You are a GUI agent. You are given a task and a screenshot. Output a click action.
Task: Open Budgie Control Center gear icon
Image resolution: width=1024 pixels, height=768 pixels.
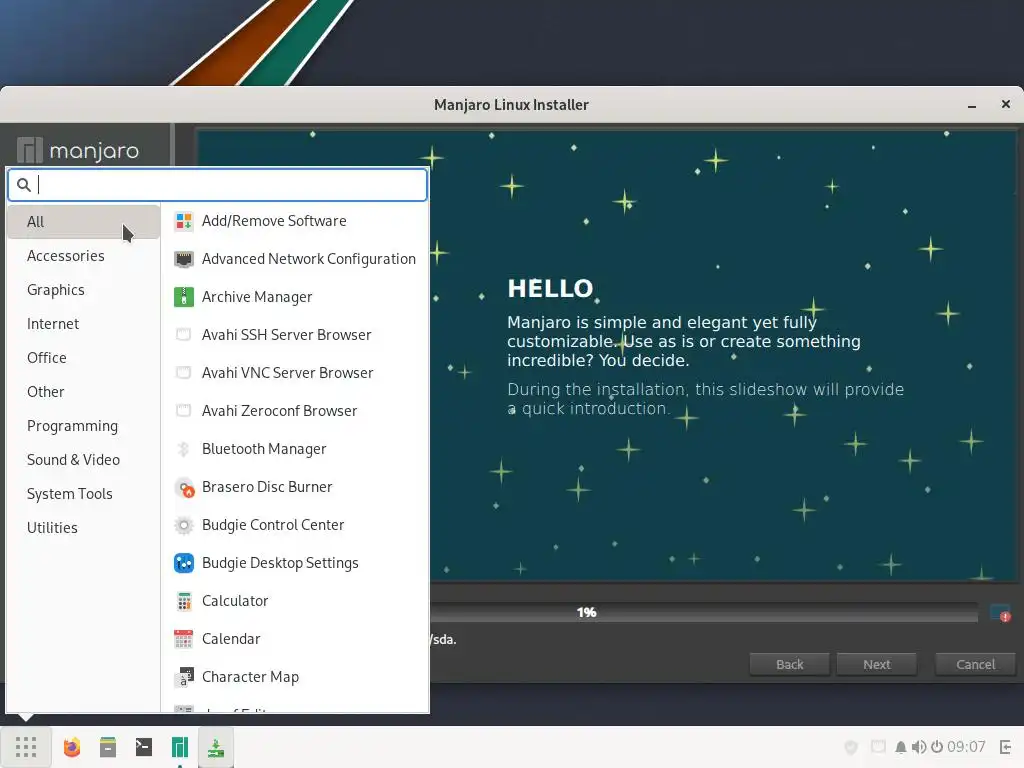pyautogui.click(x=184, y=525)
